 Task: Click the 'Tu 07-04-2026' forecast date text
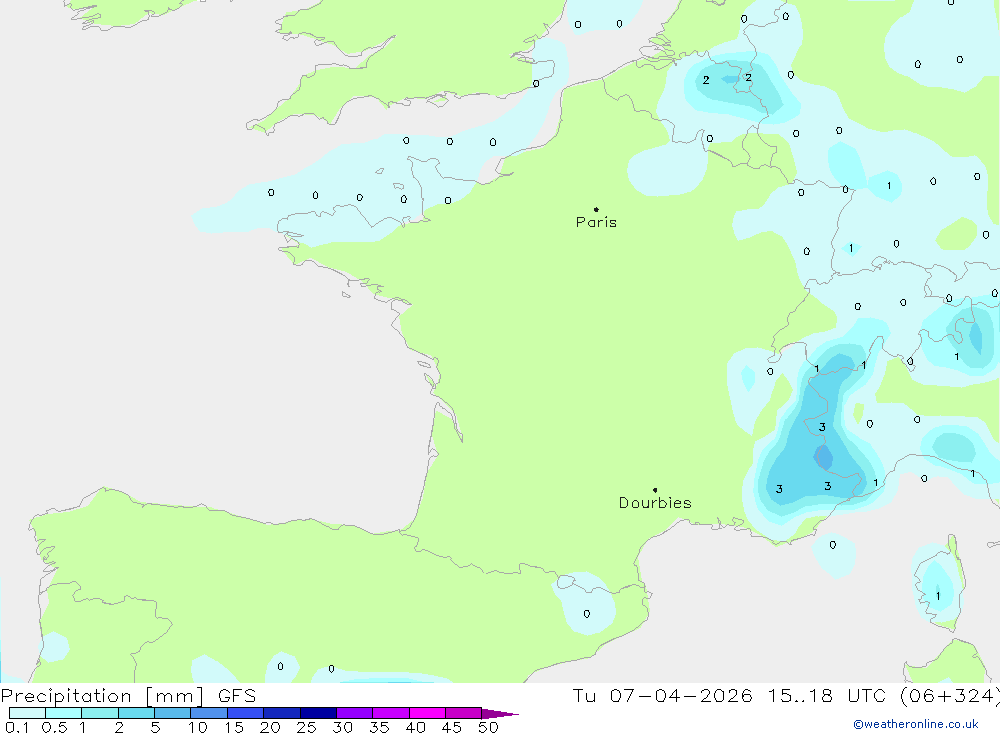click(662, 695)
